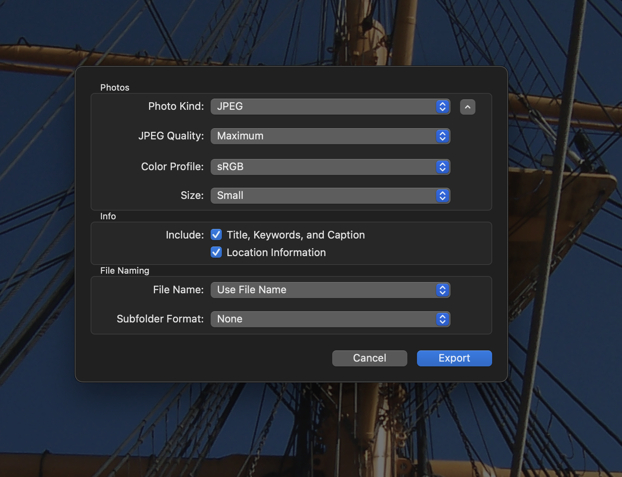This screenshot has height=477, width=622.
Task: Open the JPEG Quality dropdown set to Maximum
Action: tap(322, 136)
